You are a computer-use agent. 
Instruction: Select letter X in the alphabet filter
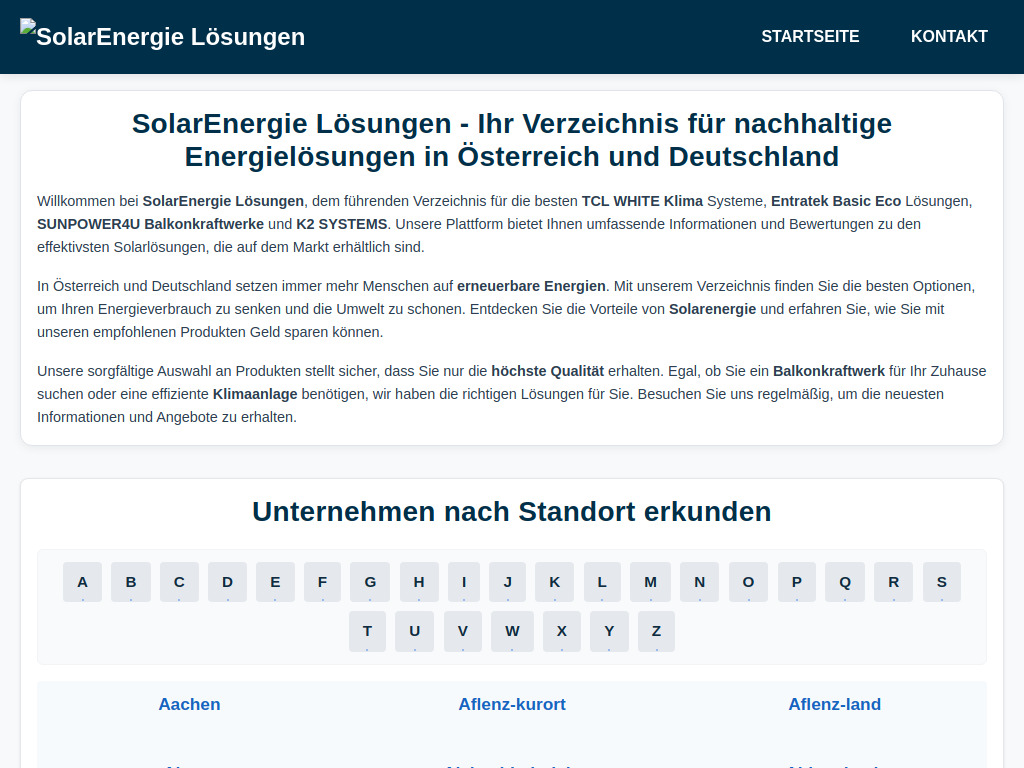pos(561,631)
